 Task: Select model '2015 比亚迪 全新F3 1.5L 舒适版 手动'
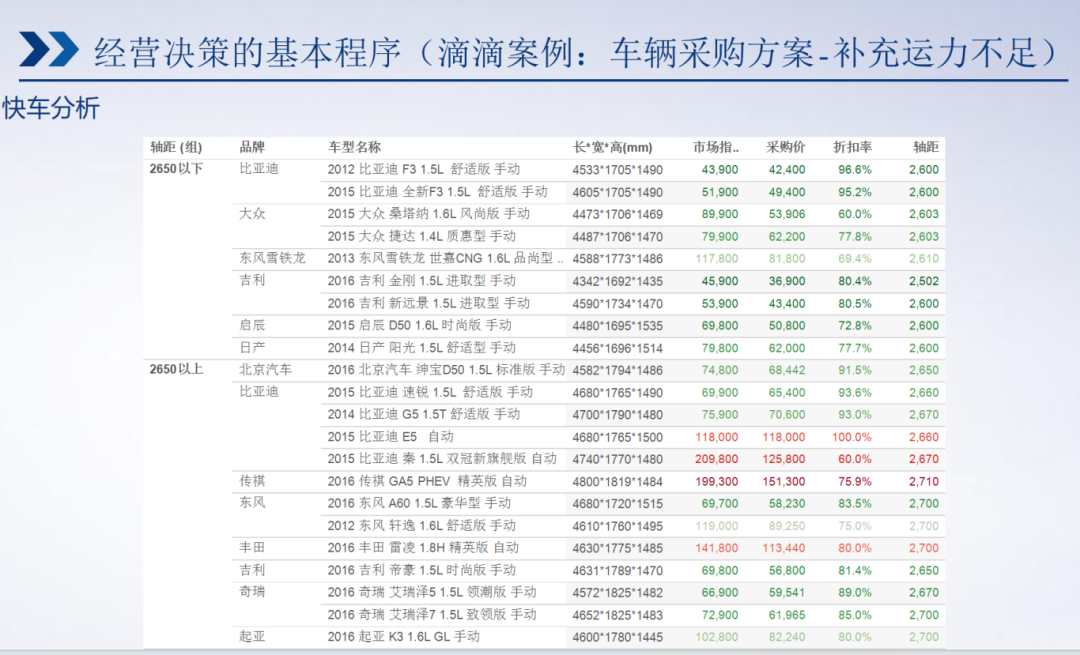pyautogui.click(x=437, y=192)
